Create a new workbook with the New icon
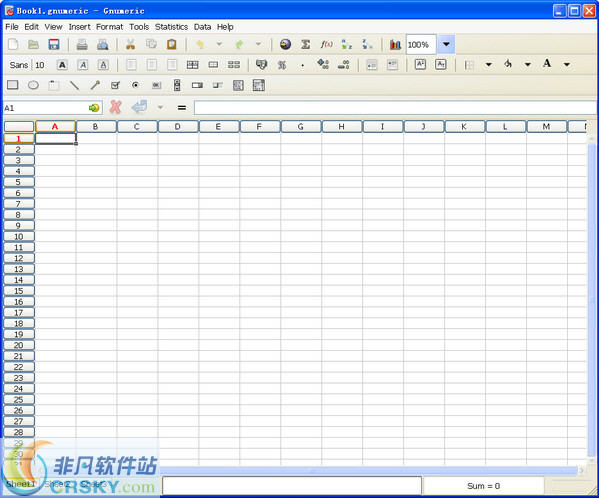 (13, 44)
